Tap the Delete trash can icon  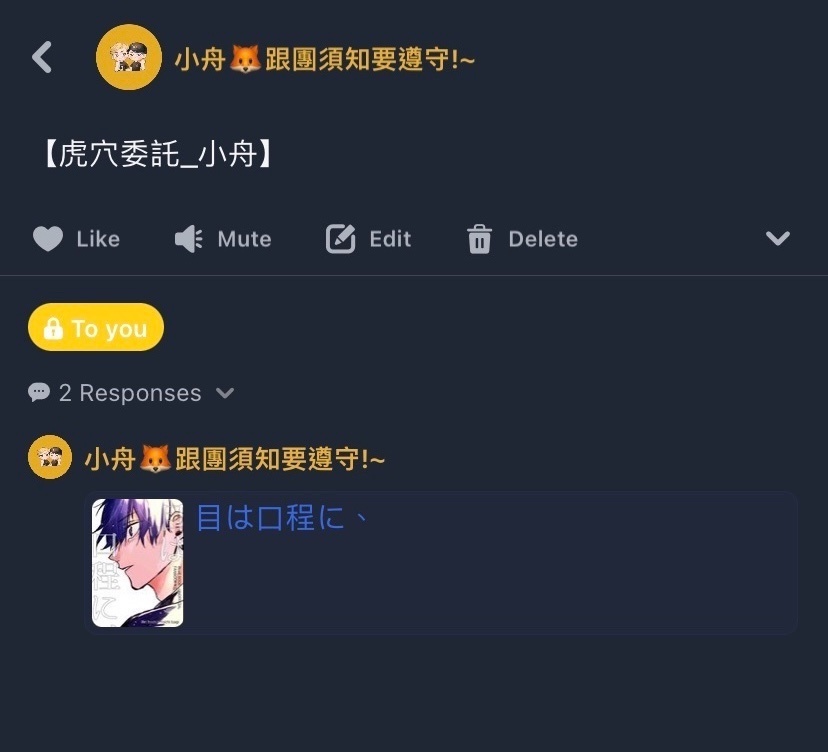click(x=479, y=239)
